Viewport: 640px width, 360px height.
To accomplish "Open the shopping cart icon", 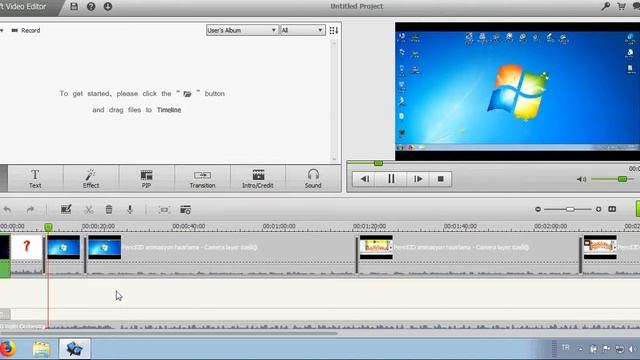I will 622,6.
